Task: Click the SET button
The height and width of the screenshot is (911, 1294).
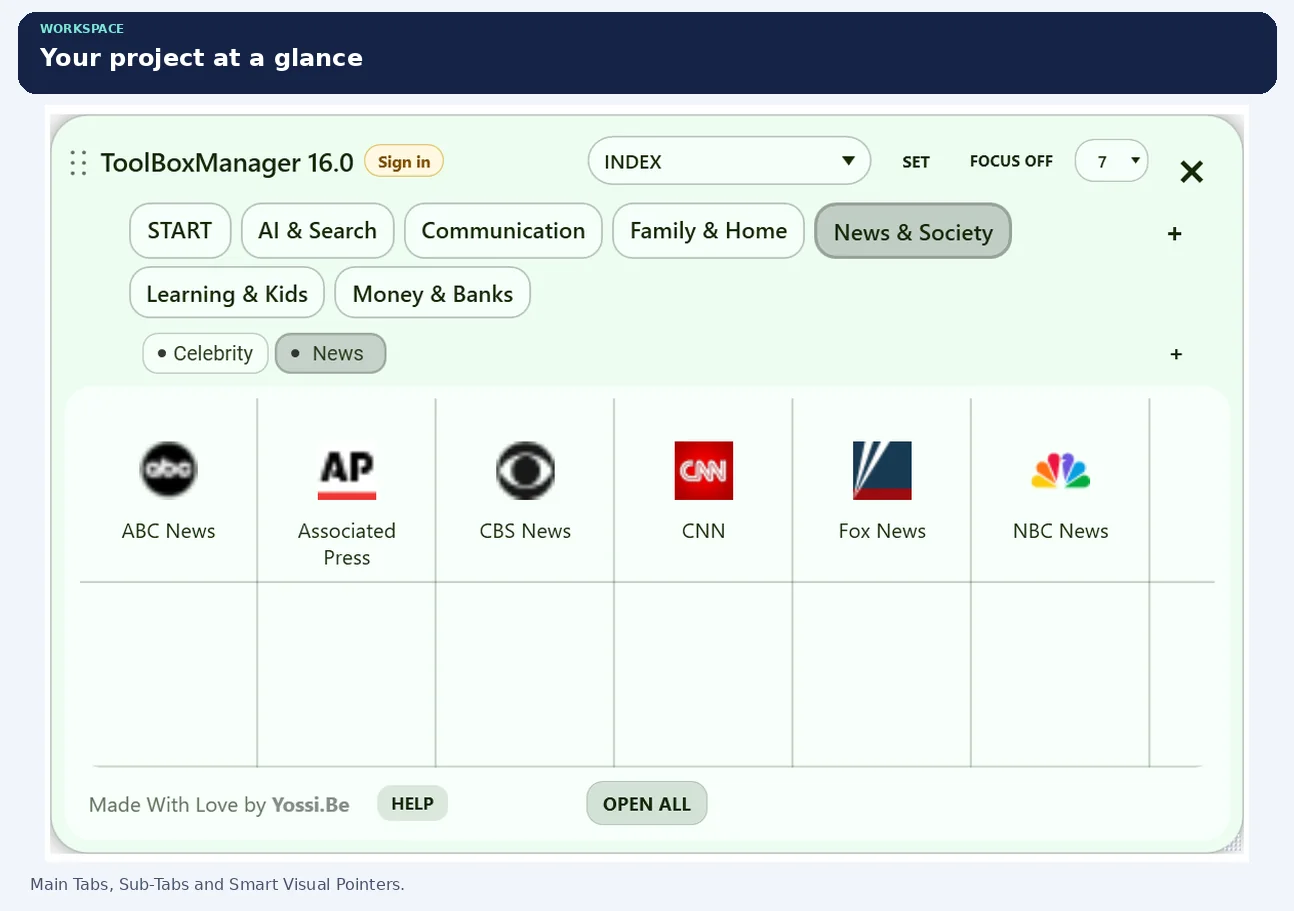Action: 916,162
